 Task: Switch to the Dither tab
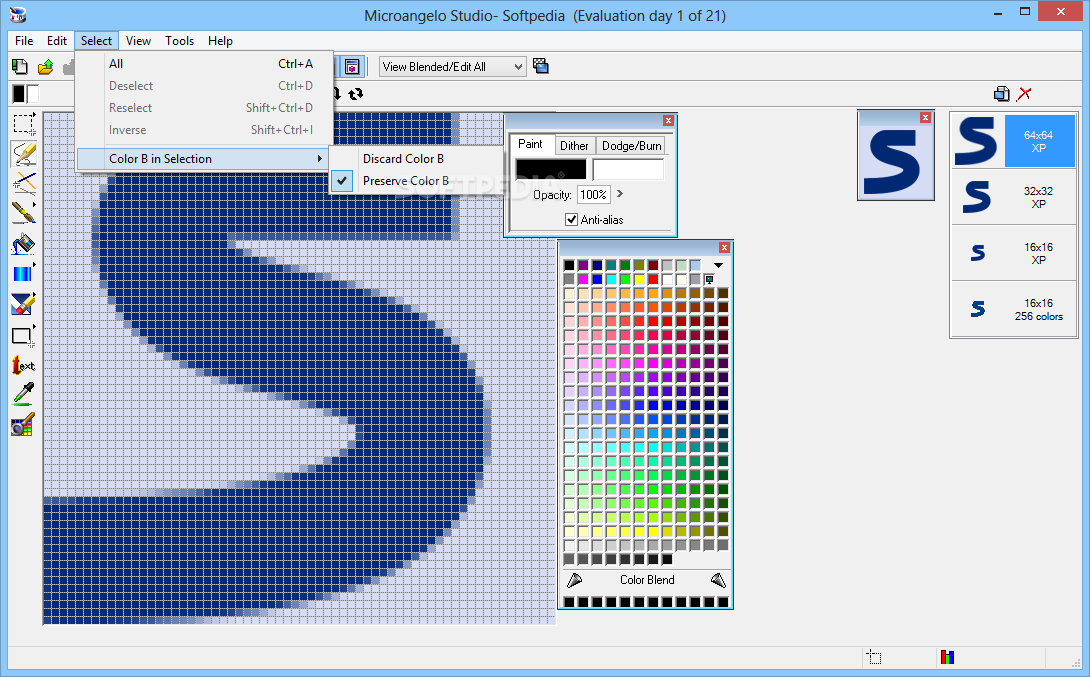pyautogui.click(x=574, y=145)
